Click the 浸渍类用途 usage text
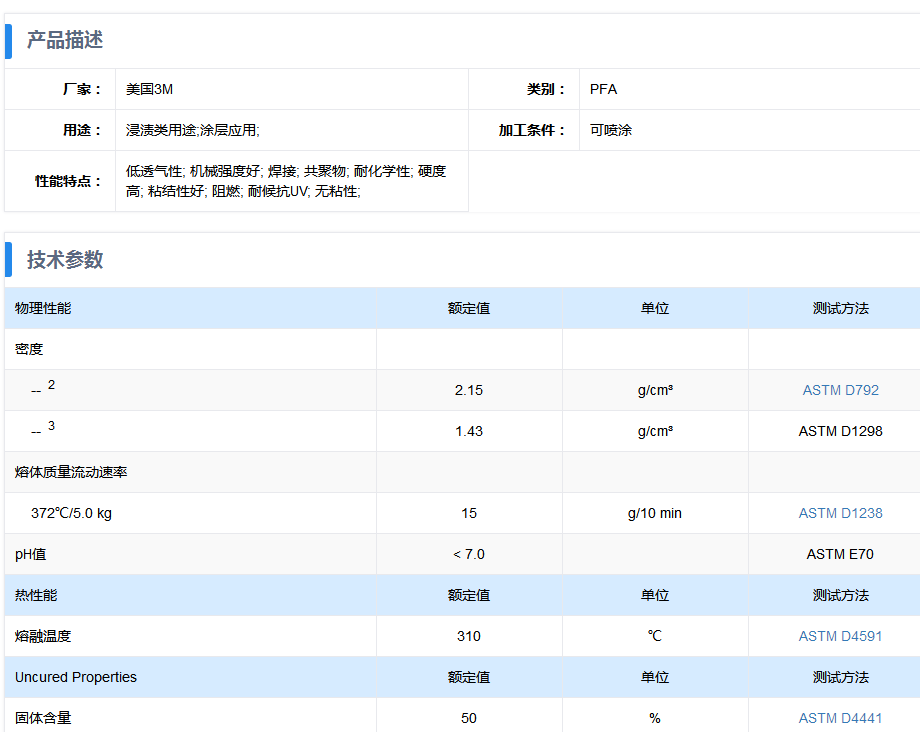The image size is (920, 732). pyautogui.click(x=161, y=130)
